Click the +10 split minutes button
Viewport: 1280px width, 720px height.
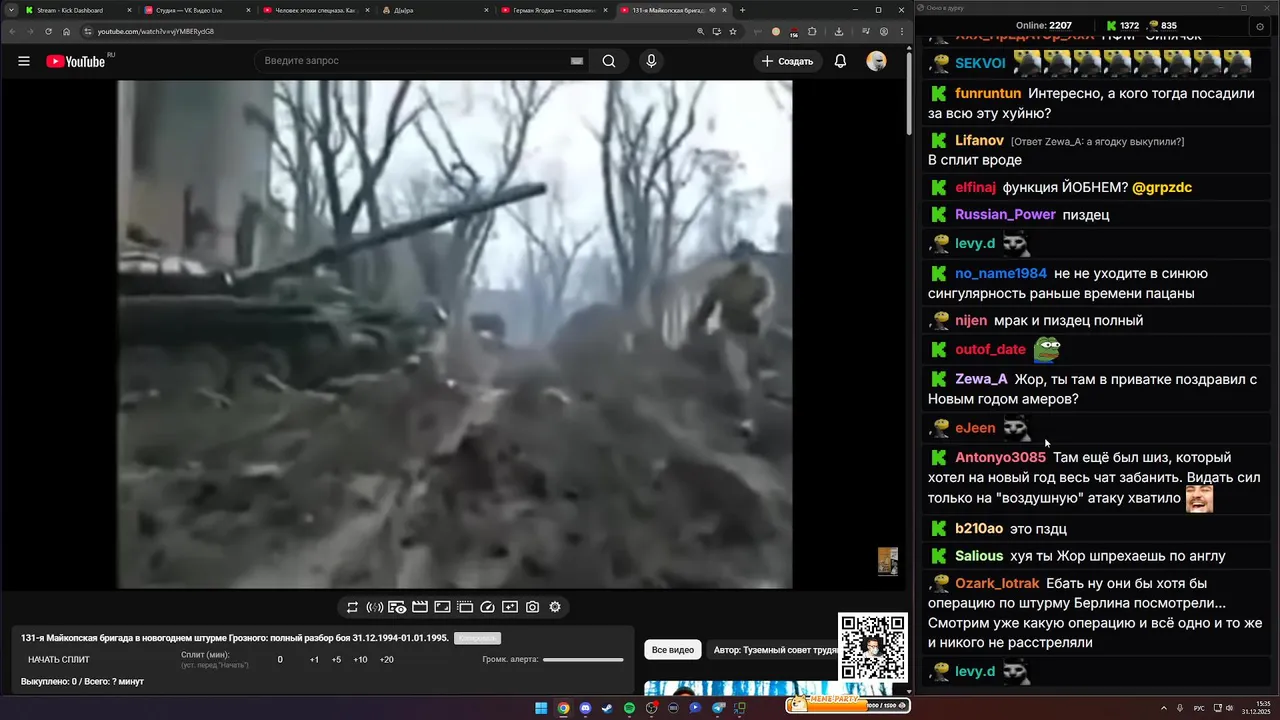tap(360, 660)
